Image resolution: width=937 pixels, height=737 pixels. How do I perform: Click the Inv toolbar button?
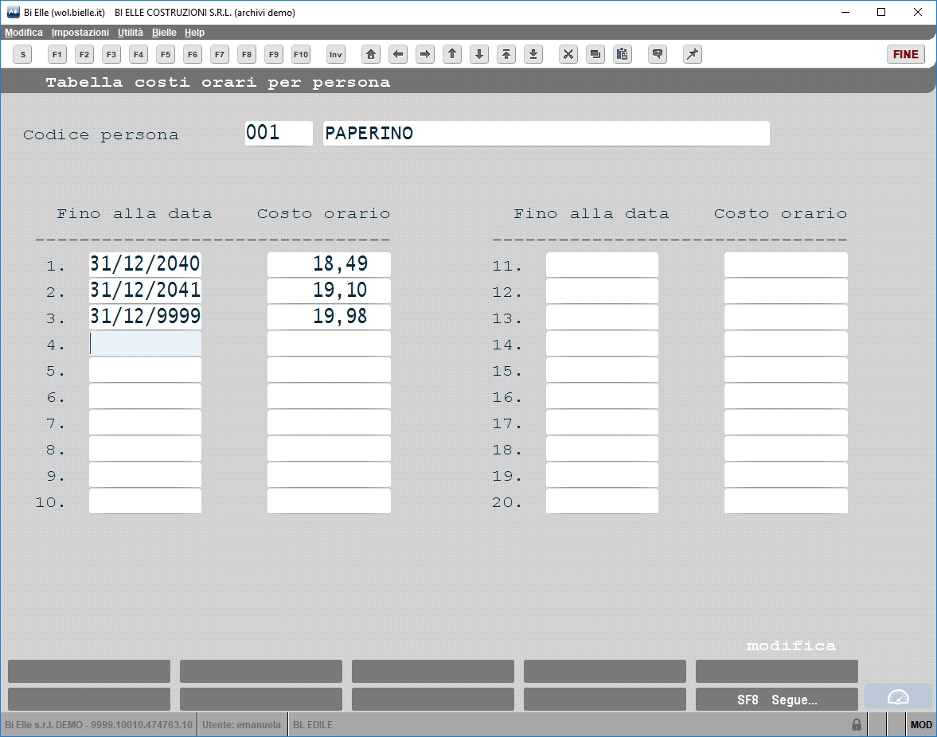336,54
